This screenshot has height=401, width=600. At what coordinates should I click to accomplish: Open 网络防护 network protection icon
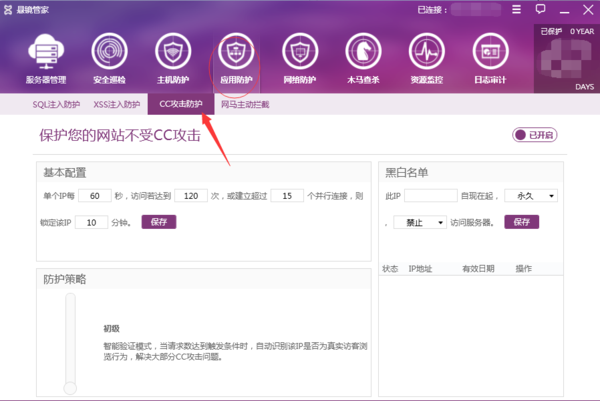pos(300,58)
